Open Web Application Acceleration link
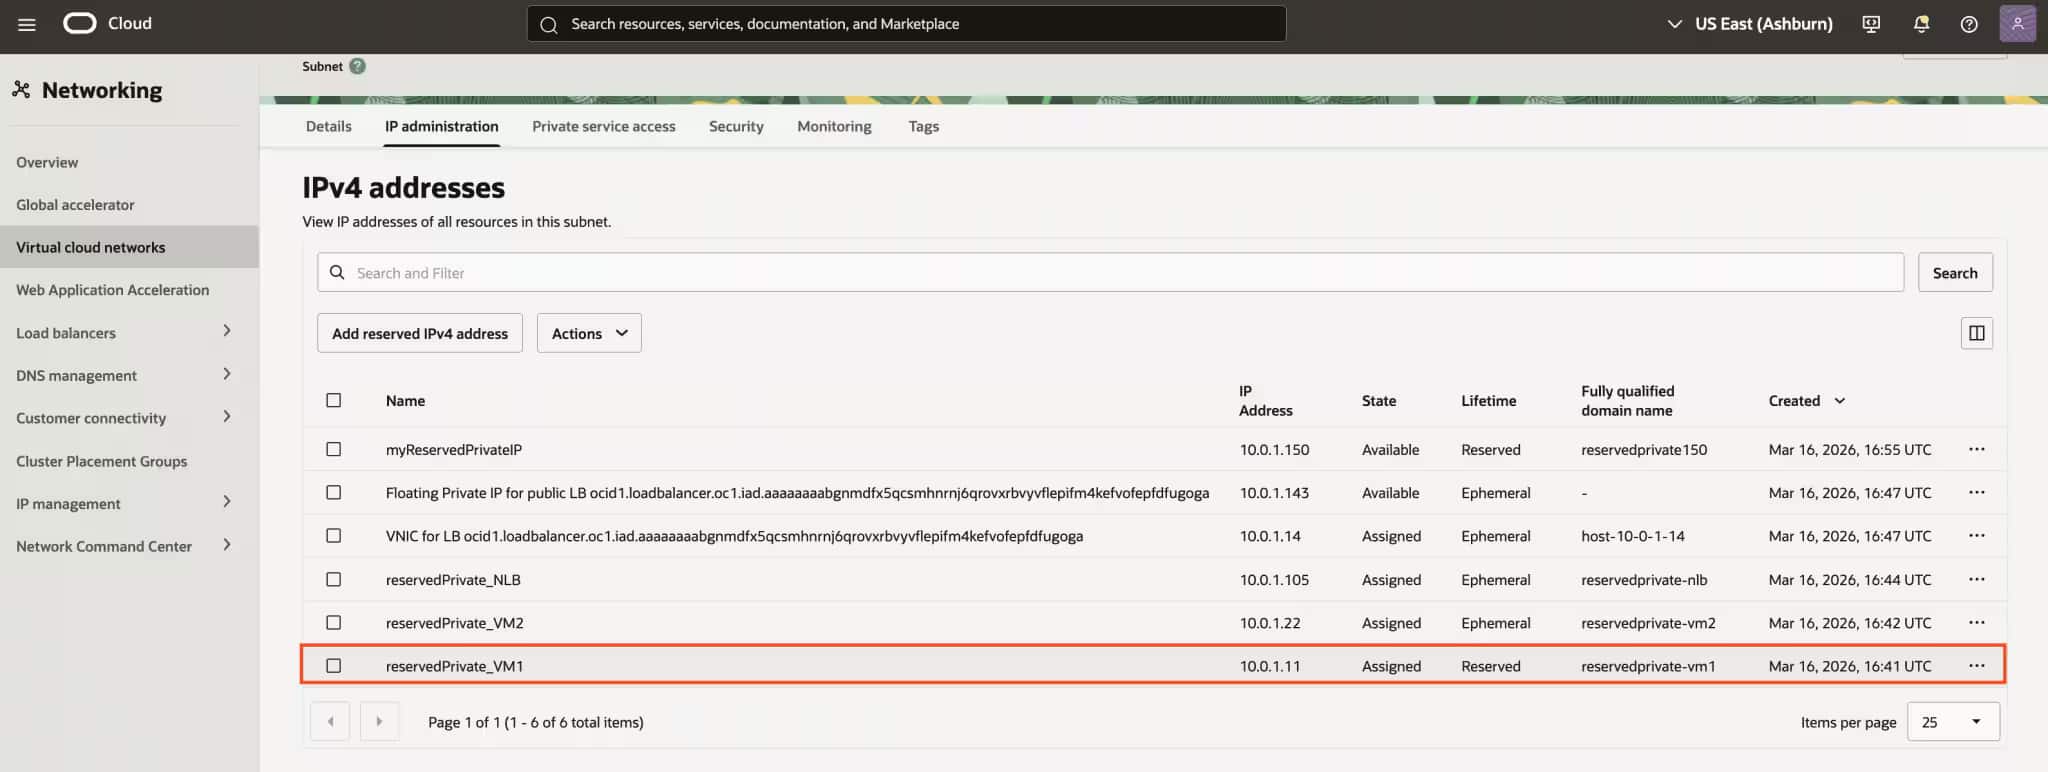Viewport: 2048px width, 772px height. [x=112, y=290]
